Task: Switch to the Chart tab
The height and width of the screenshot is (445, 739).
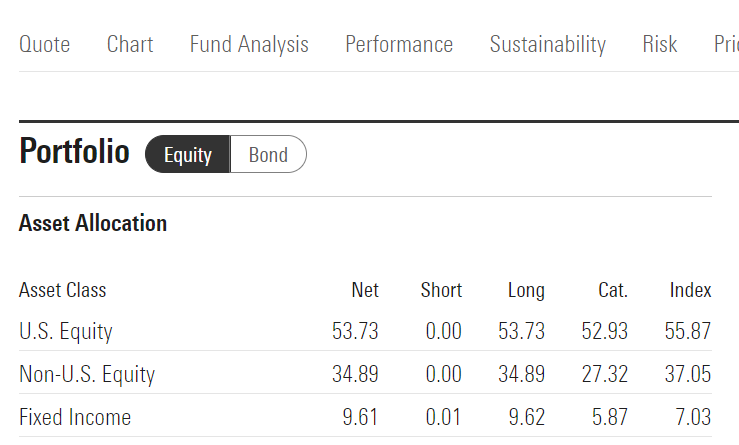Action: tap(130, 44)
